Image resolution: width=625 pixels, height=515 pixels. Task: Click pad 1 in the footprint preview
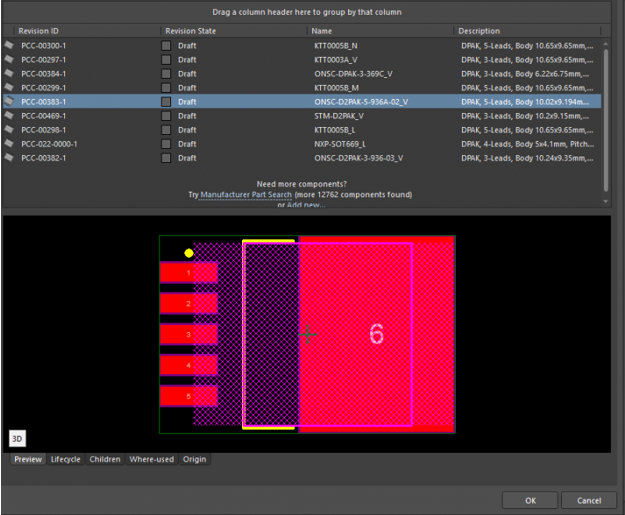coord(189,273)
